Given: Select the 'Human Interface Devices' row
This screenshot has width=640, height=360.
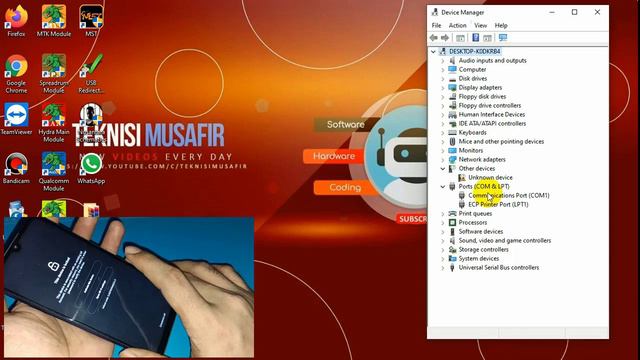Looking at the screenshot, I should pos(492,115).
